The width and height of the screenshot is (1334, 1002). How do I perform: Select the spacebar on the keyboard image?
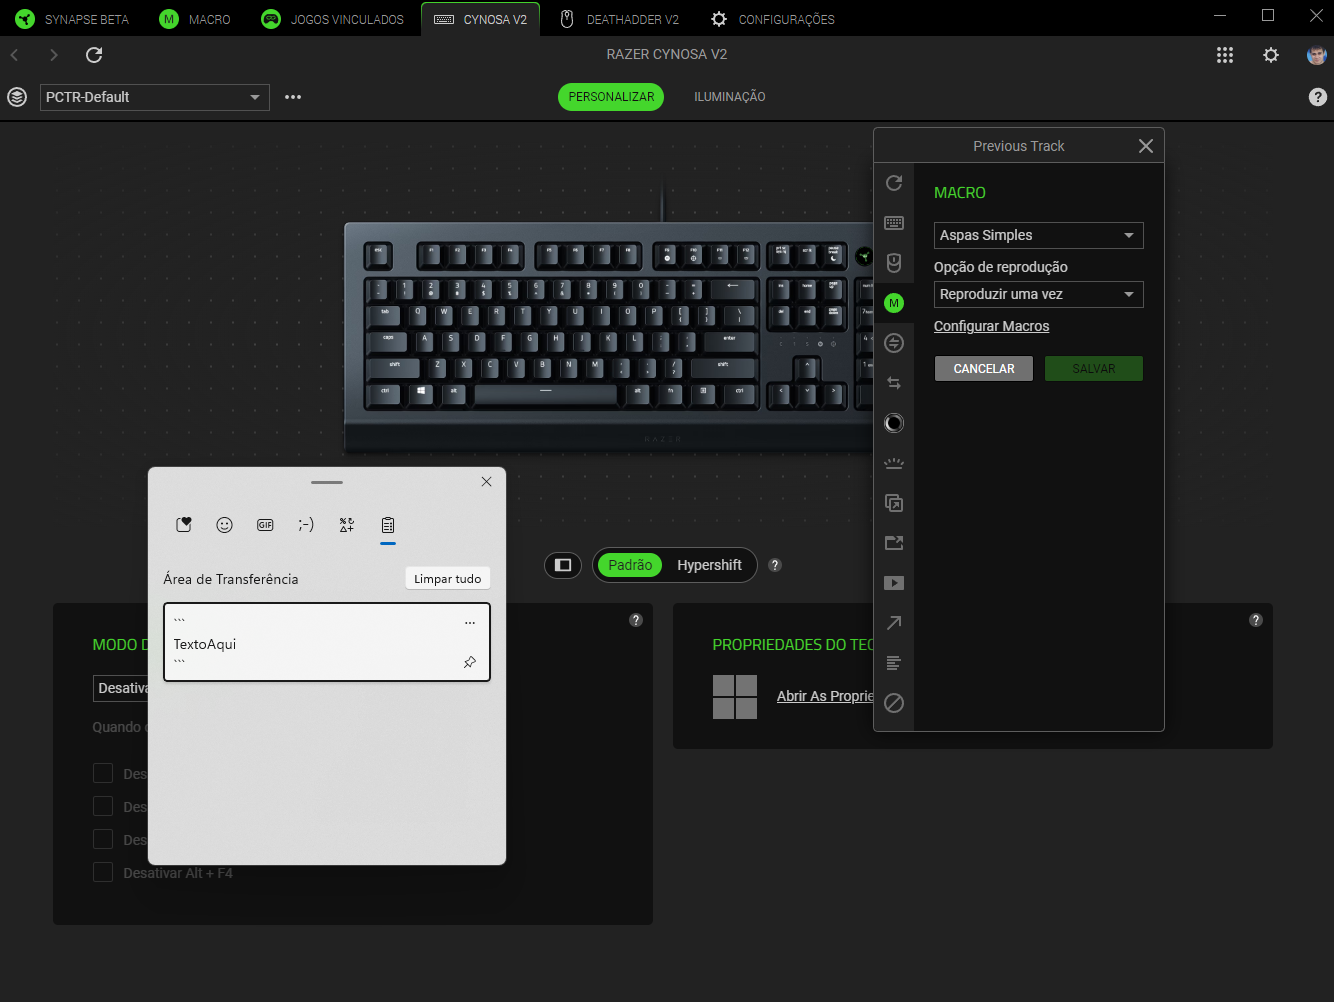pos(546,393)
